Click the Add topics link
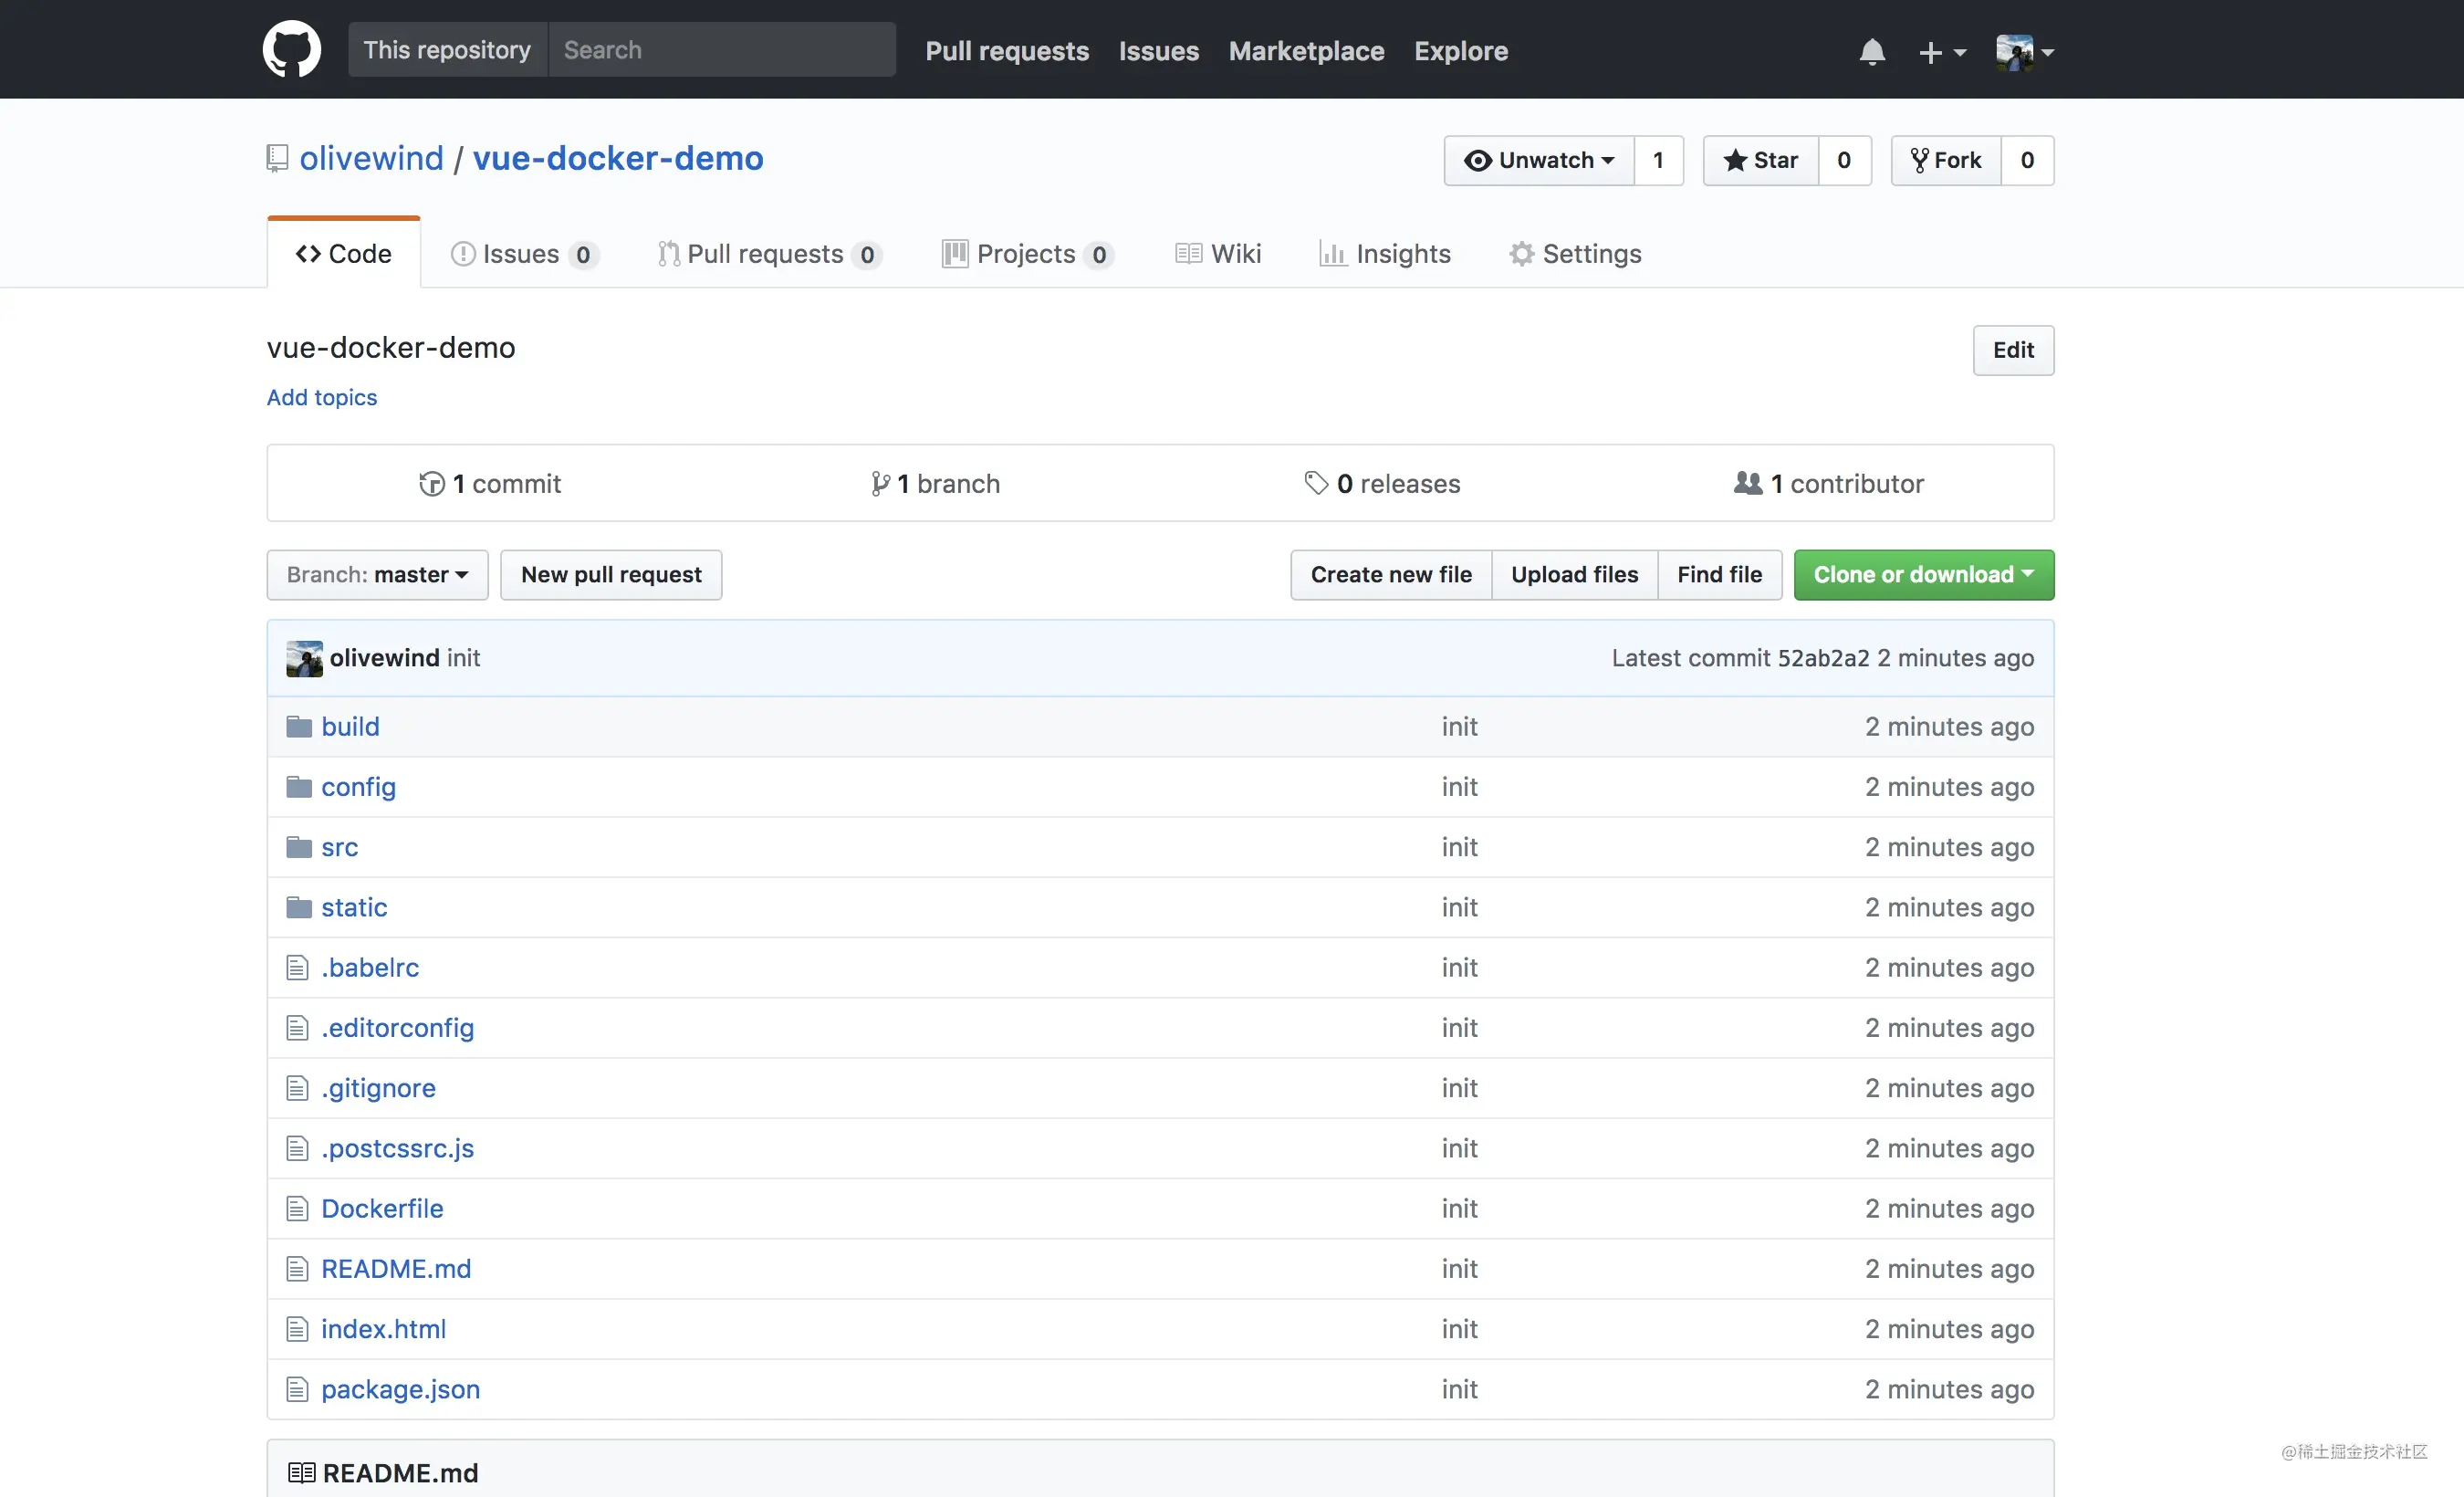Image resolution: width=2464 pixels, height=1497 pixels. pyautogui.click(x=322, y=397)
